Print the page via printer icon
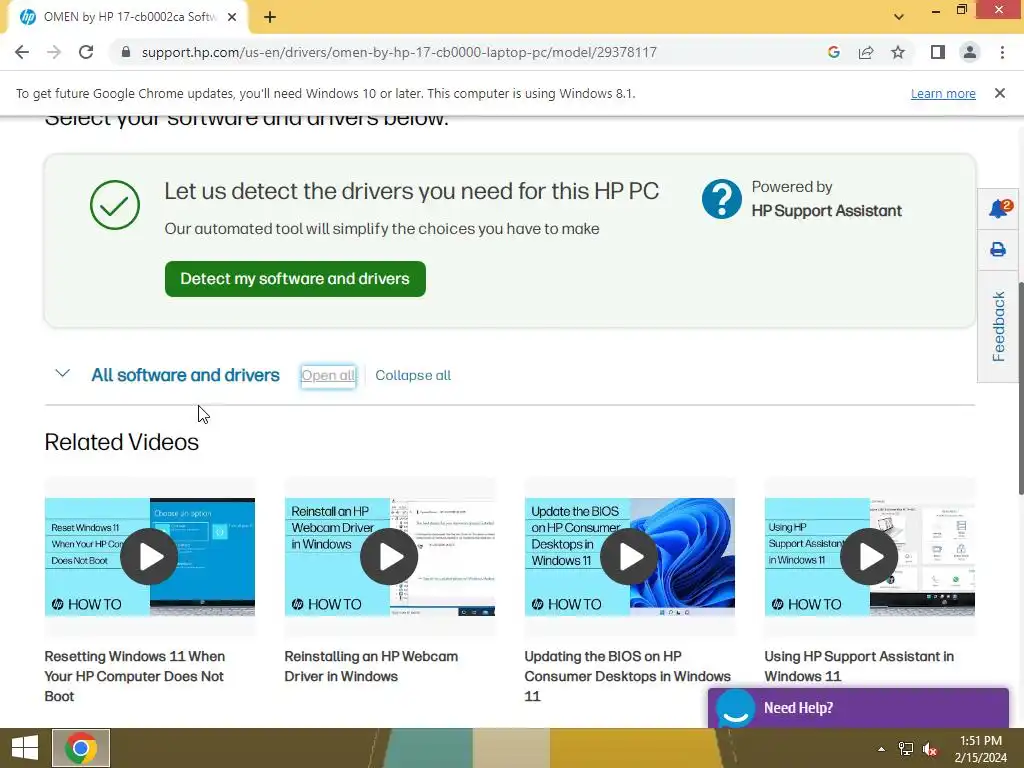1024x768 pixels. [x=998, y=249]
